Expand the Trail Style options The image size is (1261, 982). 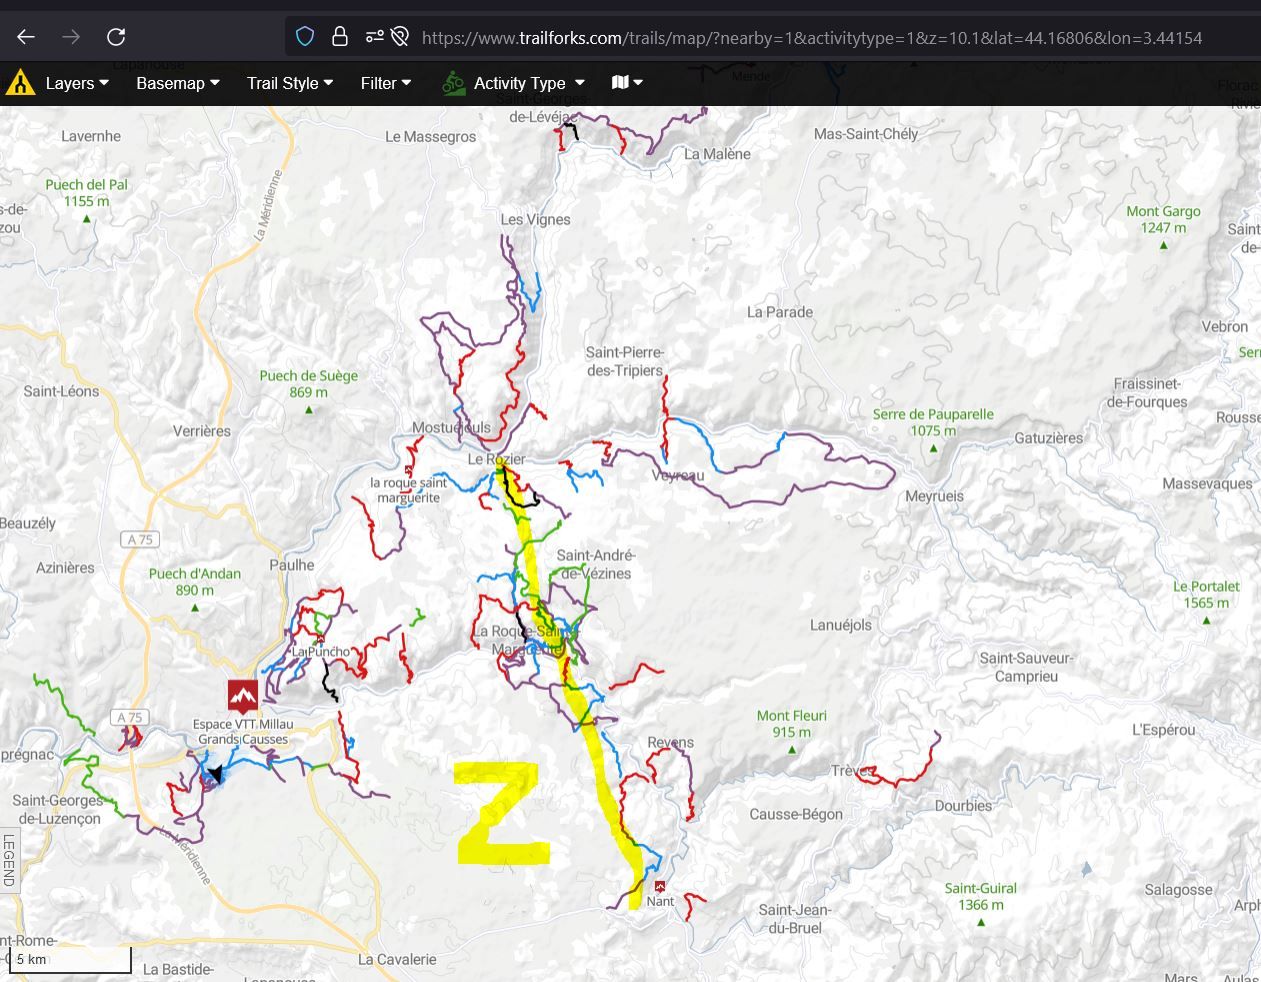click(290, 83)
